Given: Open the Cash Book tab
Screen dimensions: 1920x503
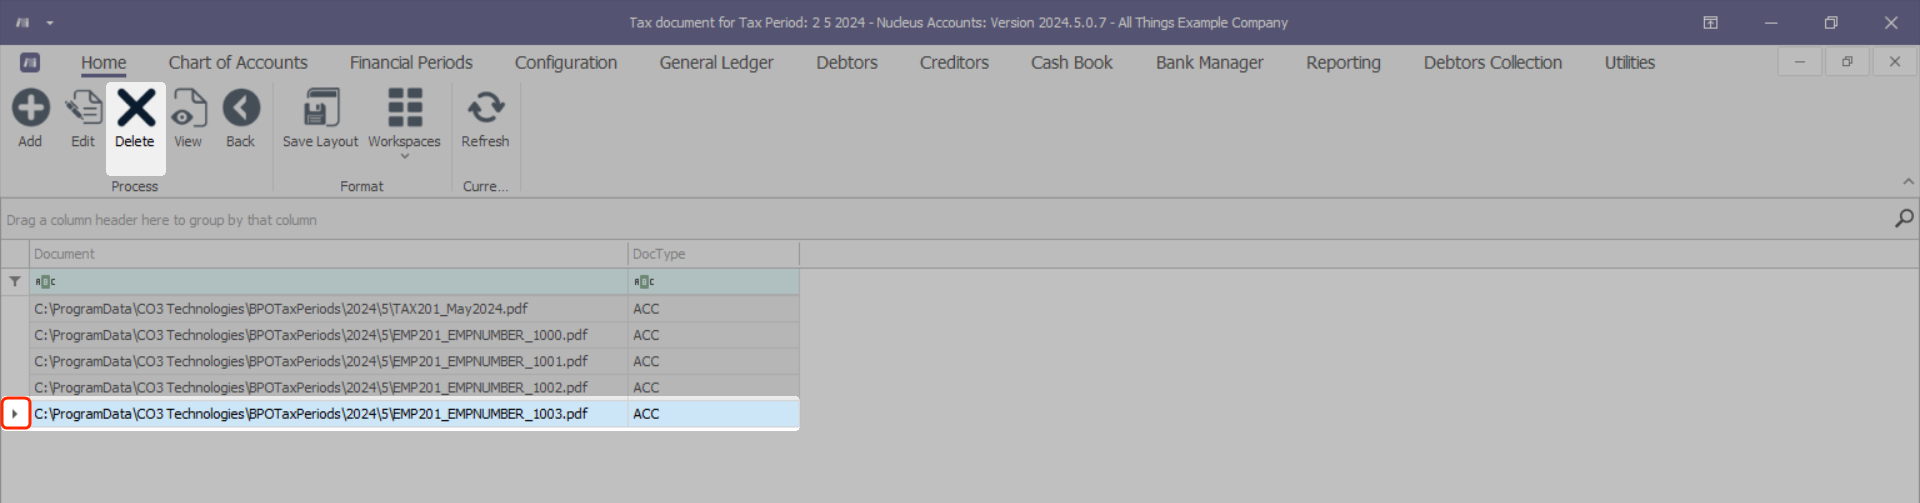Looking at the screenshot, I should [1072, 62].
